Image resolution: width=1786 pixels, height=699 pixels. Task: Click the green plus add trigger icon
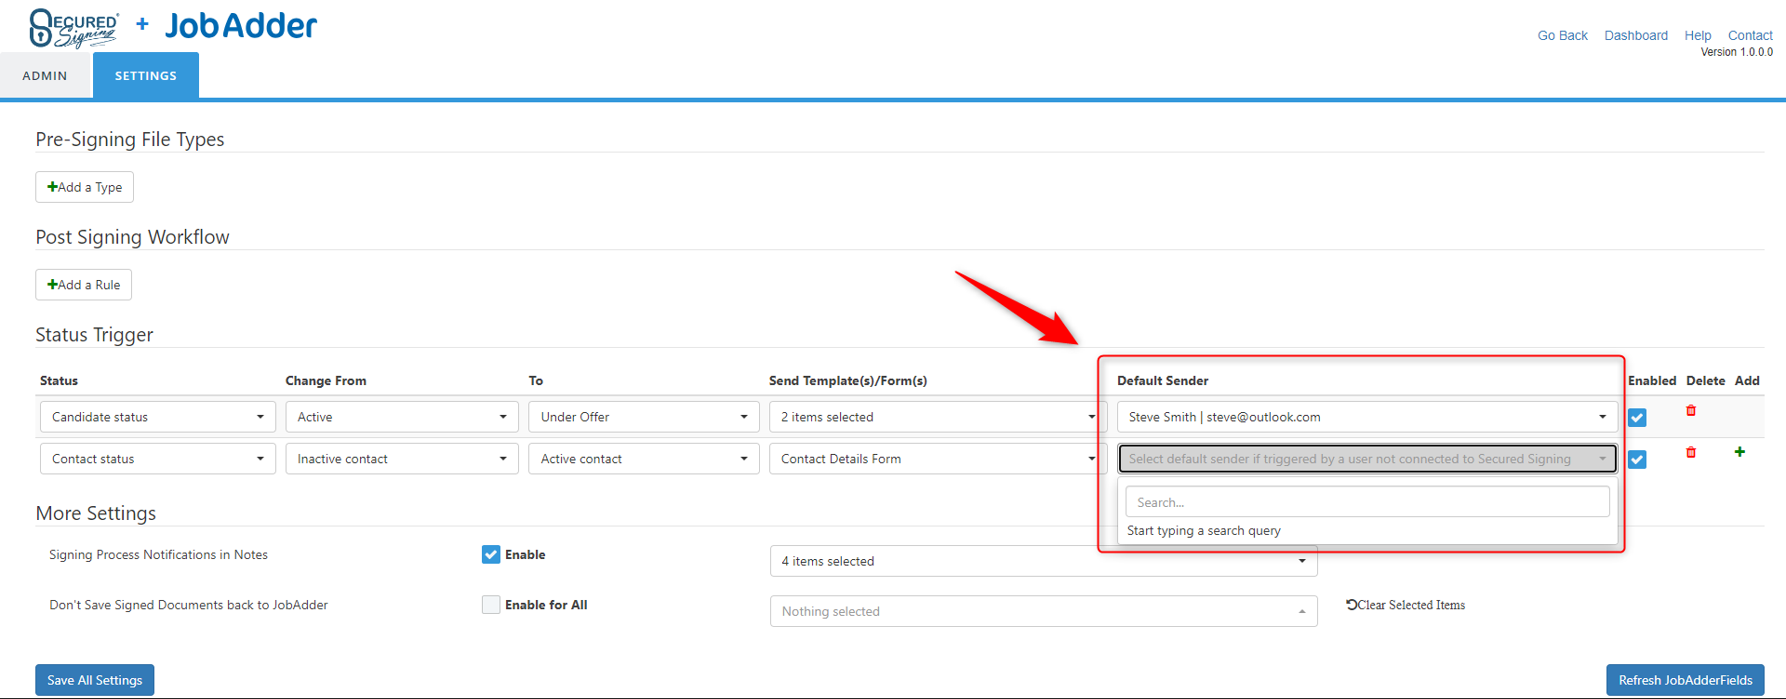(1740, 452)
